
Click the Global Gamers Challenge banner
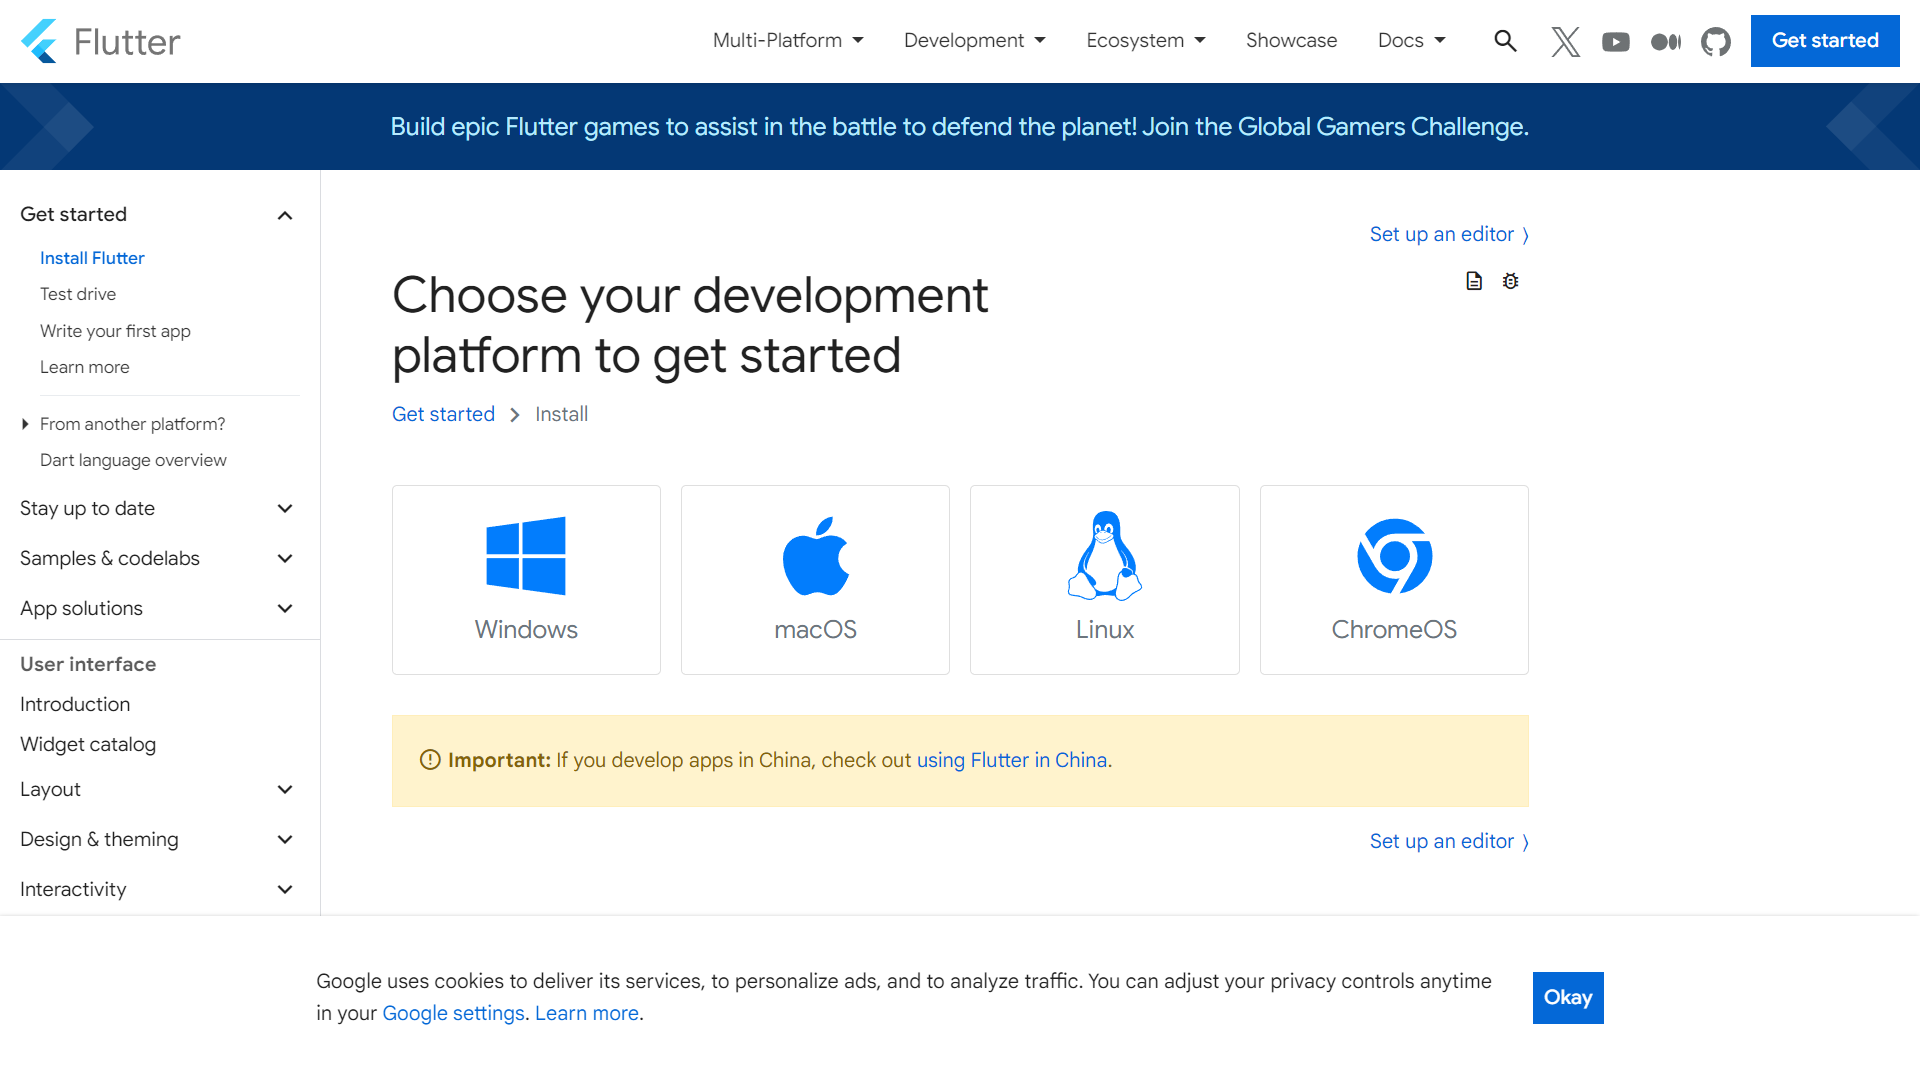pos(959,127)
